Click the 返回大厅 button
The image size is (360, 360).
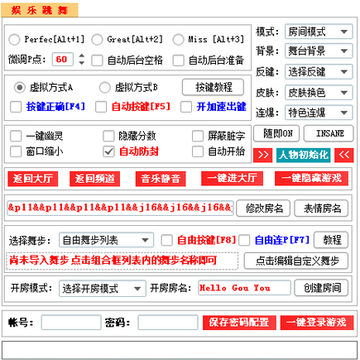coord(33,179)
